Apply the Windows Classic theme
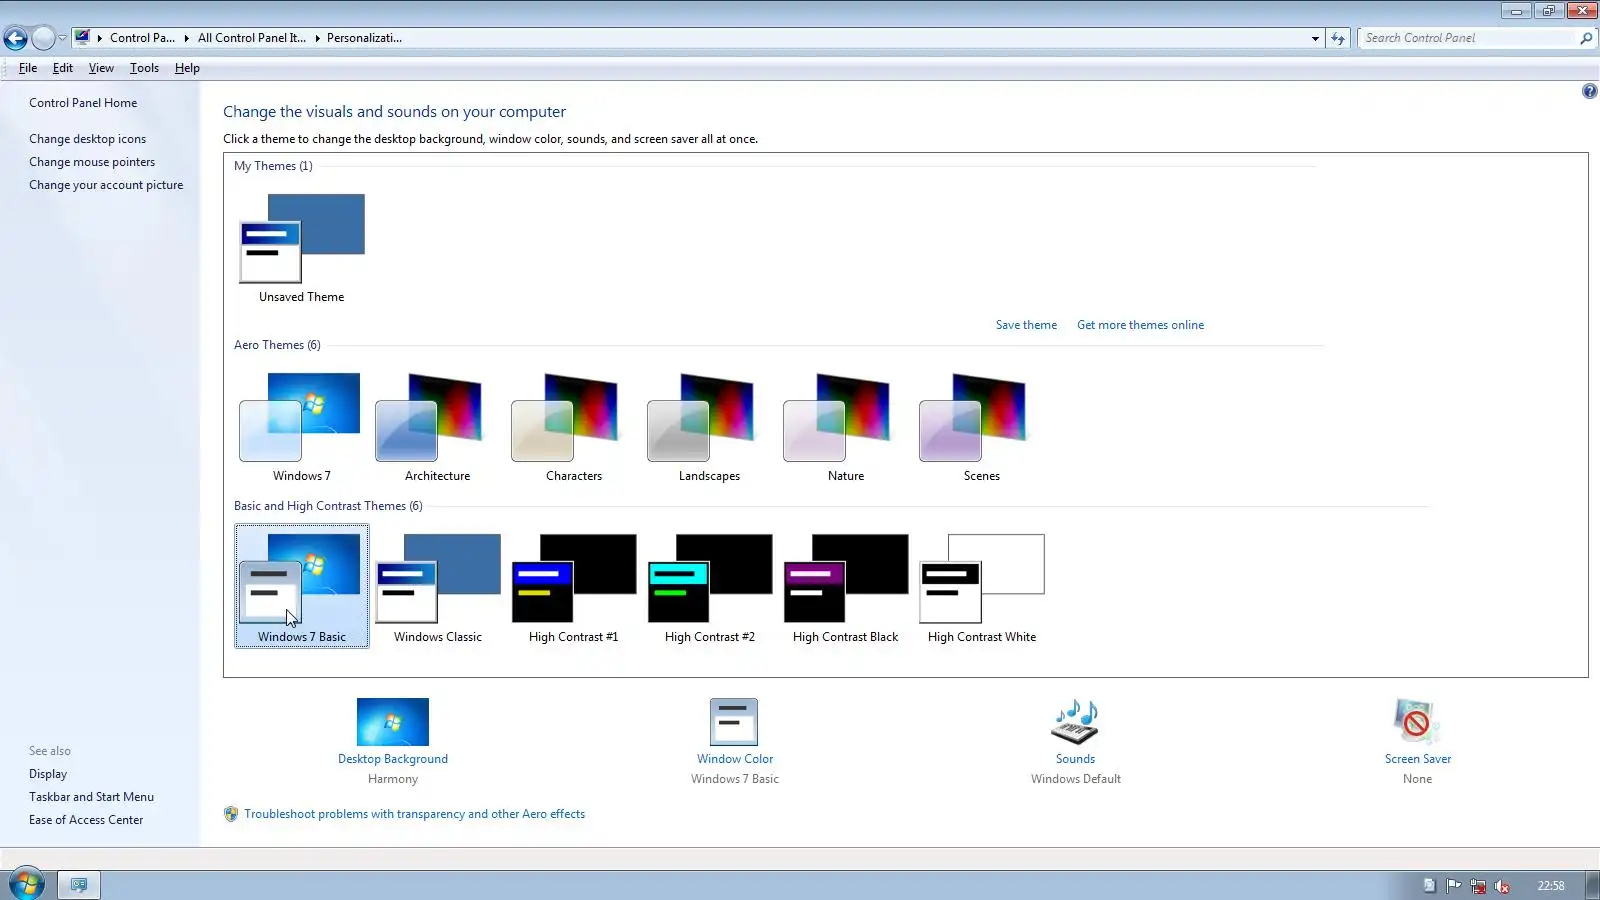The image size is (1600, 900). pos(437,588)
